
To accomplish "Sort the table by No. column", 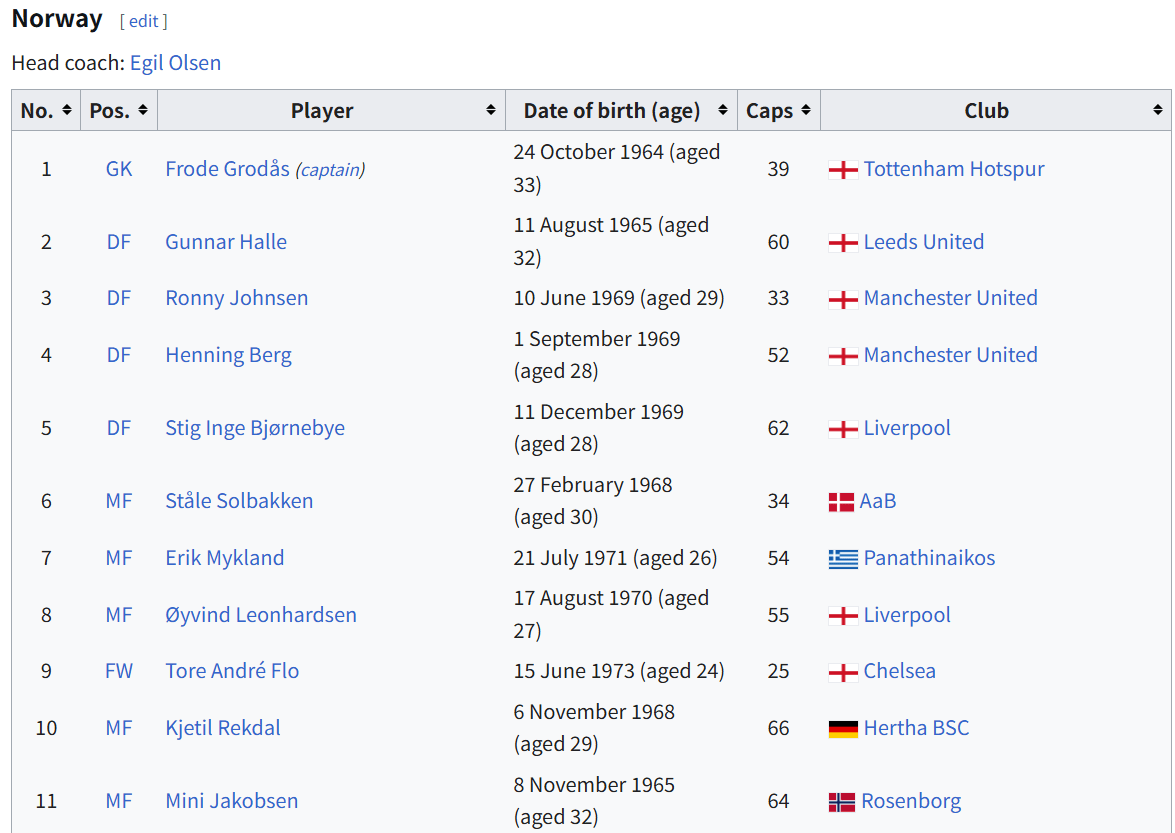I will (x=67, y=110).
